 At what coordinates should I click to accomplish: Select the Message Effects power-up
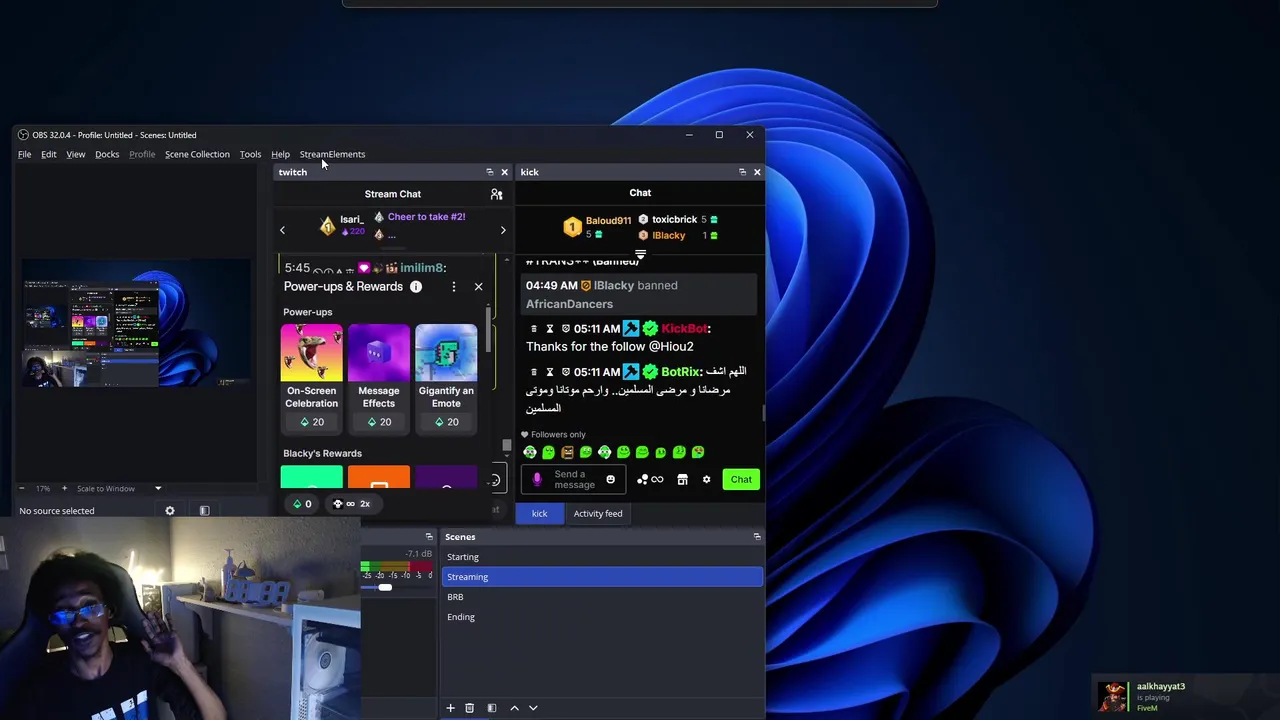point(379,378)
